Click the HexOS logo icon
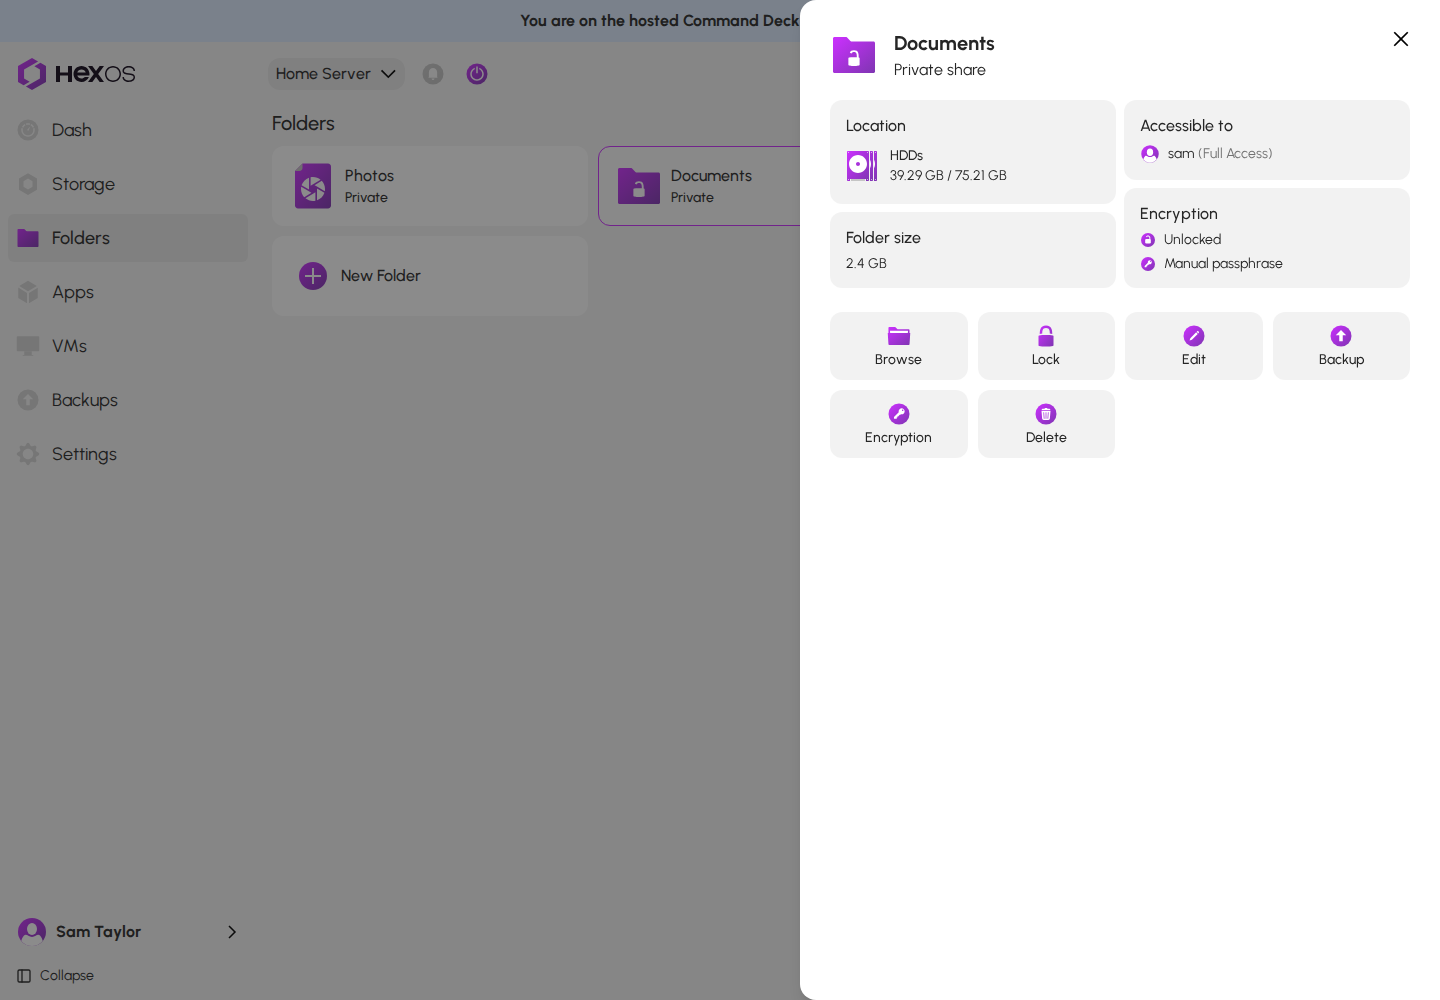This screenshot has height=1000, width=1440. point(32,74)
